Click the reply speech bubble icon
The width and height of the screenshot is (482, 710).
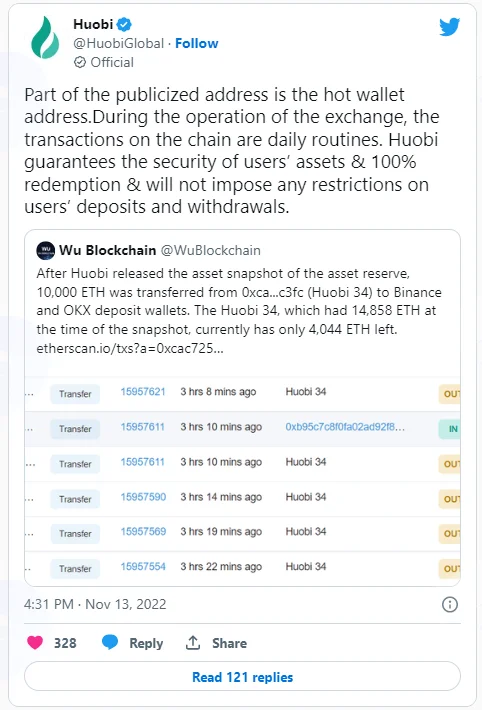coord(110,642)
